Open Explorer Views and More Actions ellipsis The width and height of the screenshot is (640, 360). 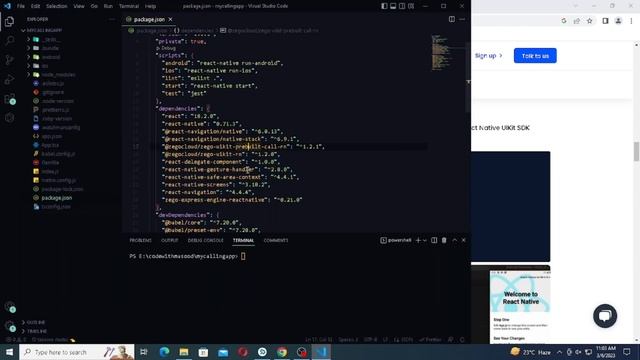click(x=112, y=19)
